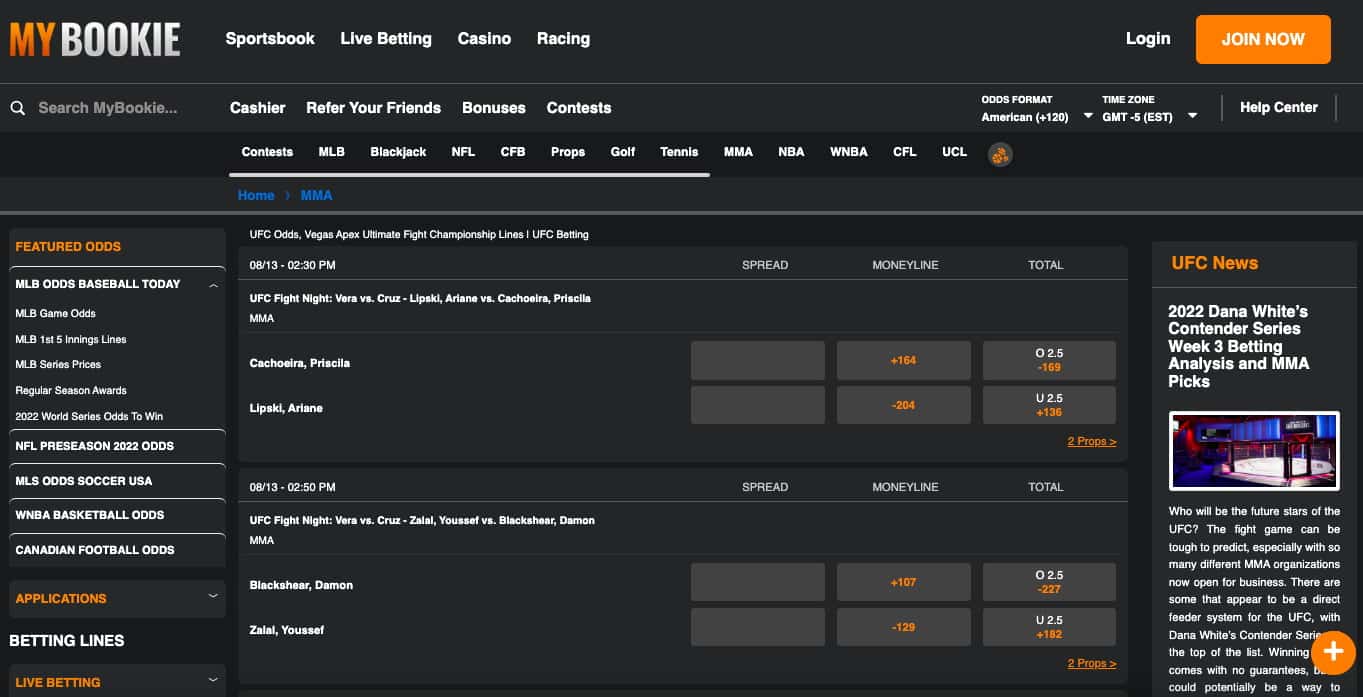The width and height of the screenshot is (1363, 697).
Task: Open the orange sports ball icon in nav
Action: click(x=1000, y=154)
